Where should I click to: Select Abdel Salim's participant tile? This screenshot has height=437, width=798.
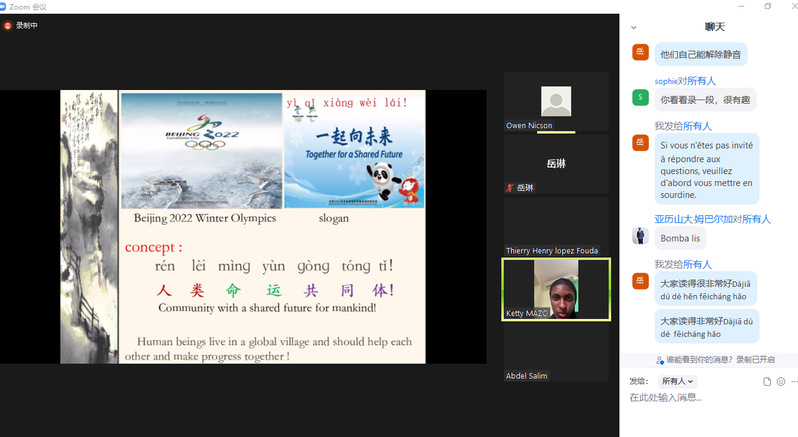(556, 352)
